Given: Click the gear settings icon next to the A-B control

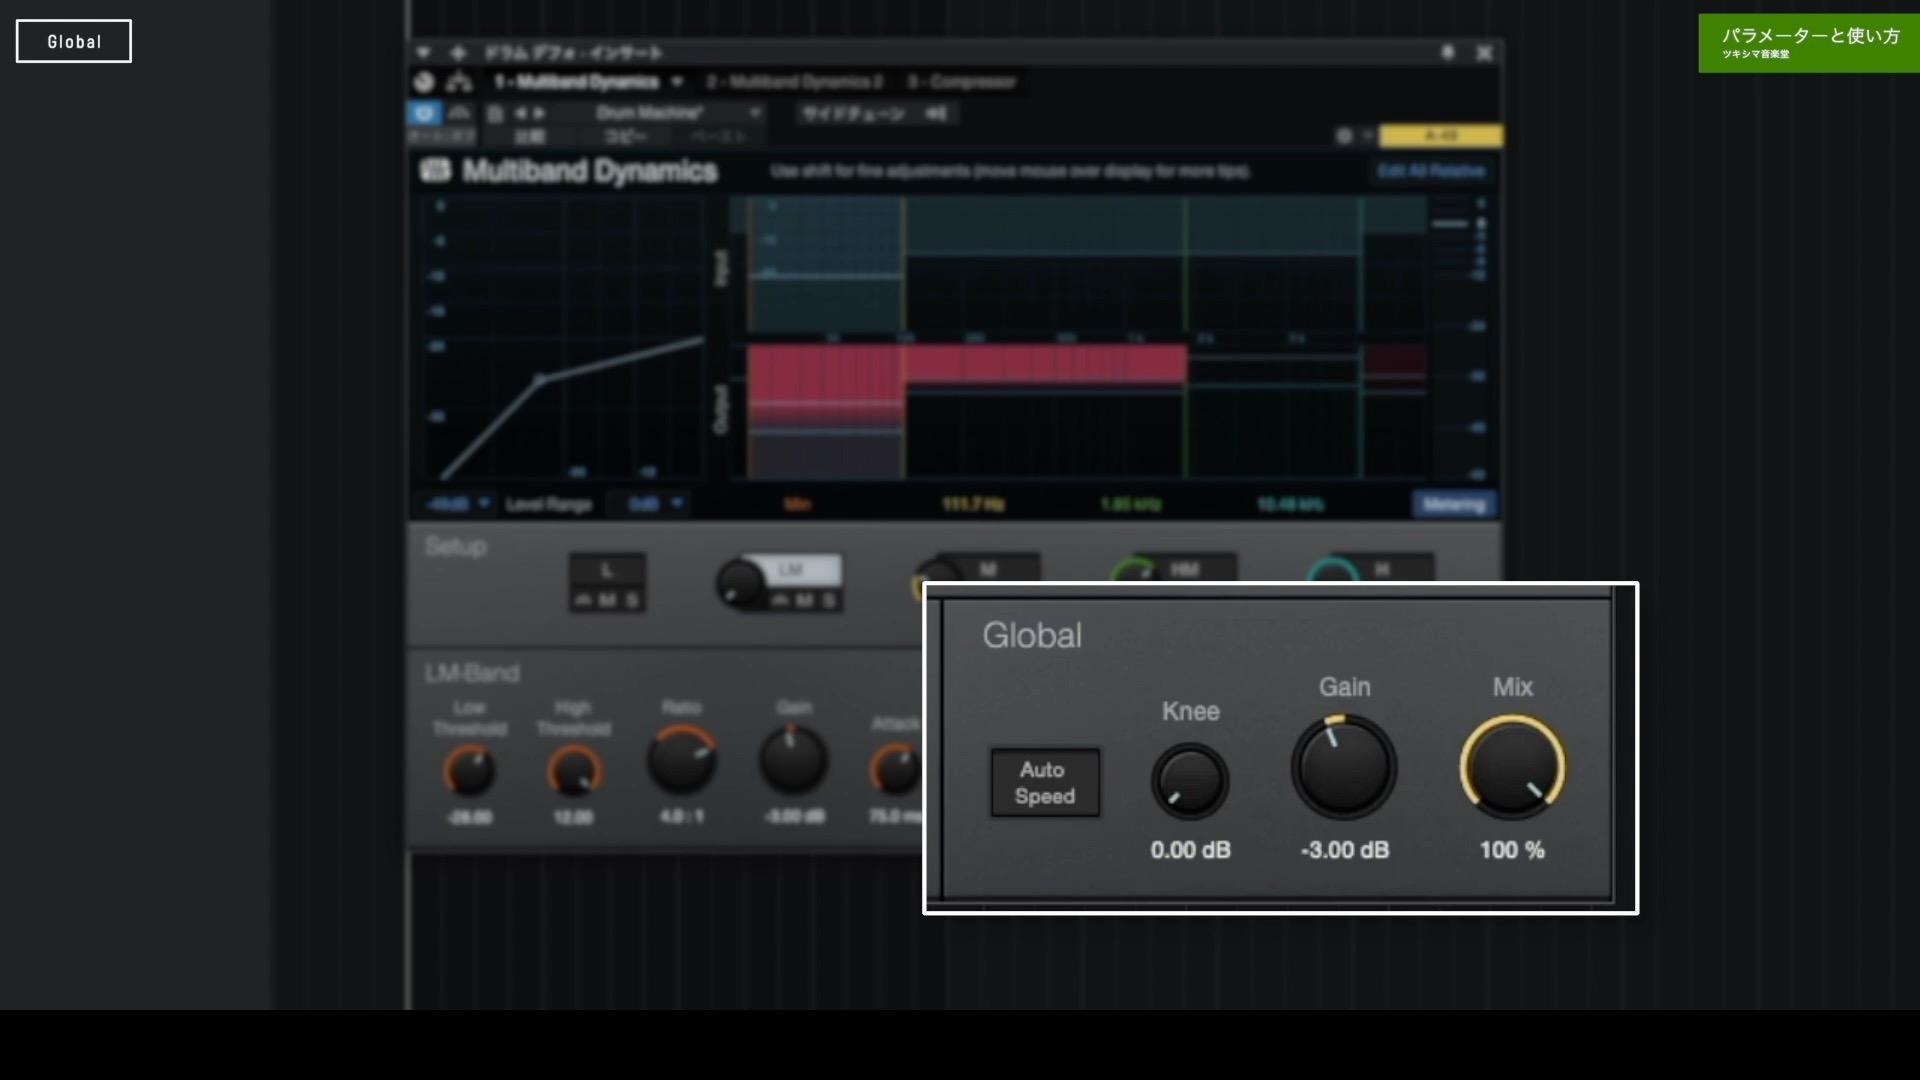Looking at the screenshot, I should pos(1345,136).
